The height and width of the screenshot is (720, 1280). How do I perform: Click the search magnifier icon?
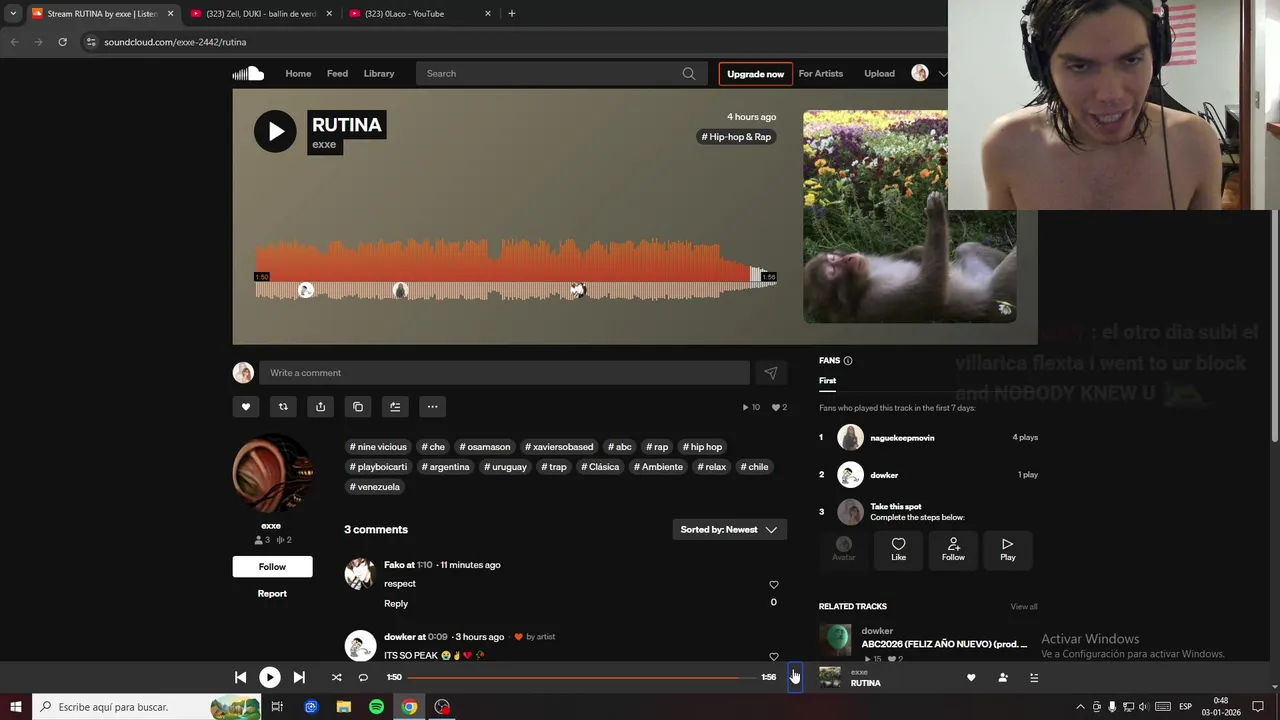pyautogui.click(x=689, y=73)
